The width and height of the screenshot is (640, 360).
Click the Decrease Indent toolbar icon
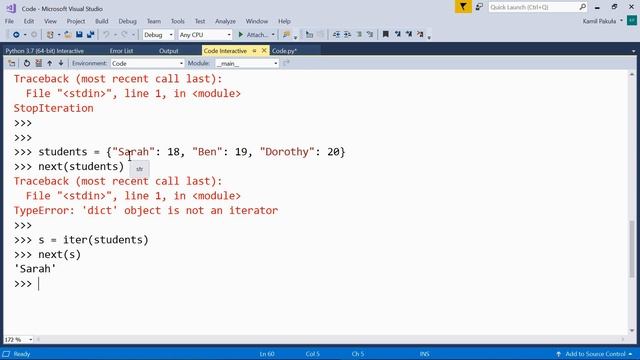click(x=336, y=35)
